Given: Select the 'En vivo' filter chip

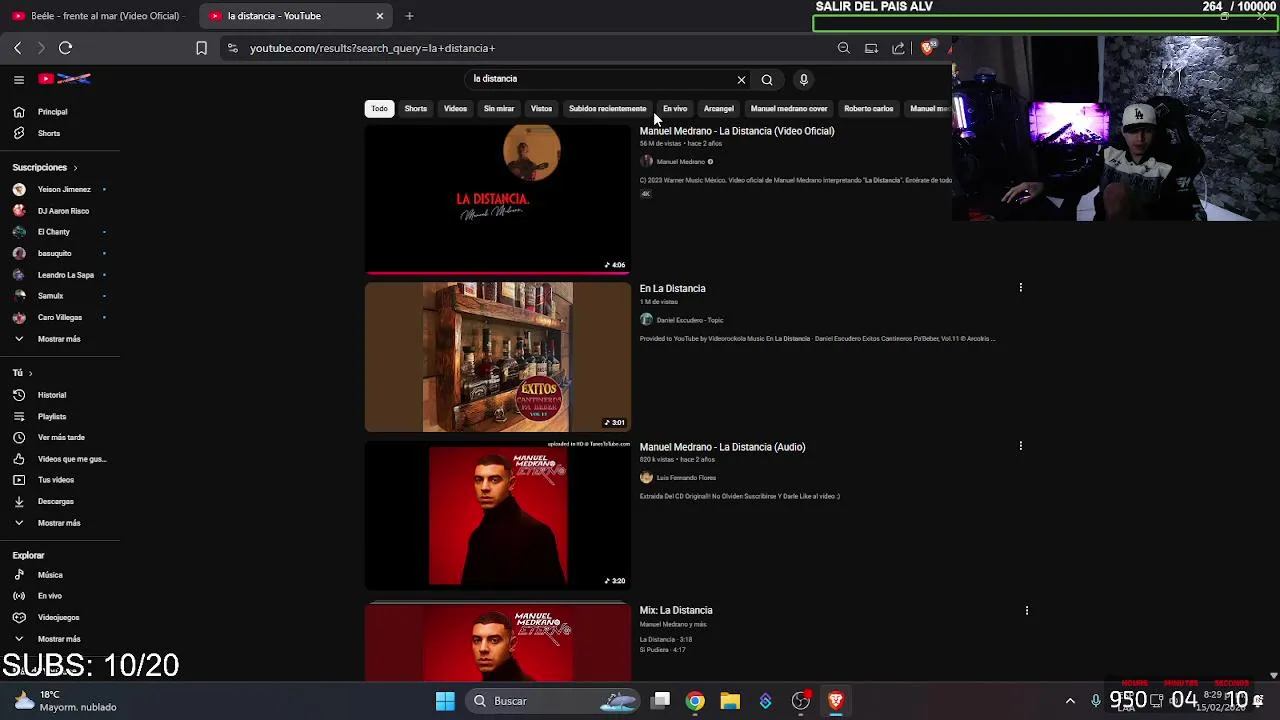Looking at the screenshot, I should pyautogui.click(x=675, y=108).
